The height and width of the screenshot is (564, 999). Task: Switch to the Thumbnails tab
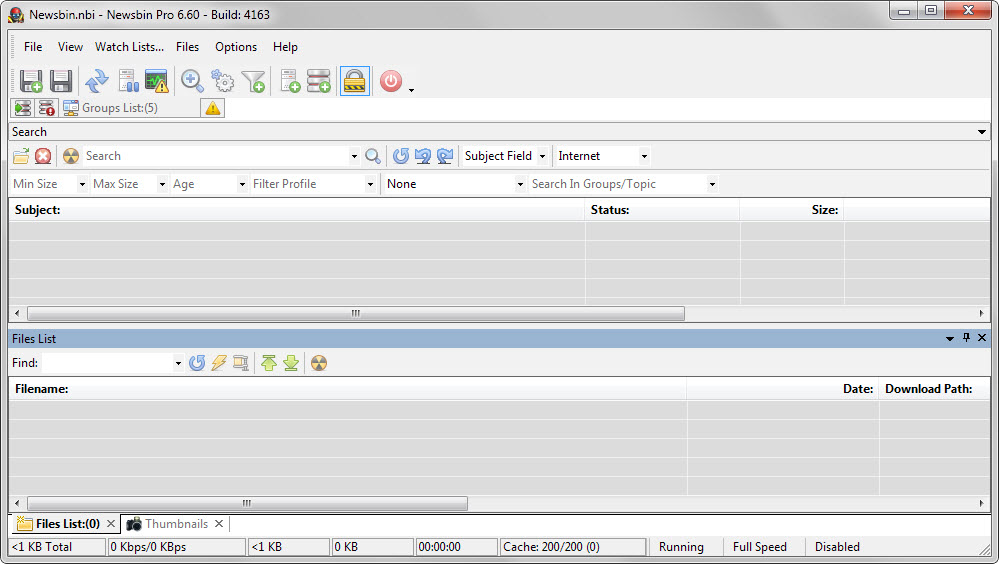pos(176,524)
